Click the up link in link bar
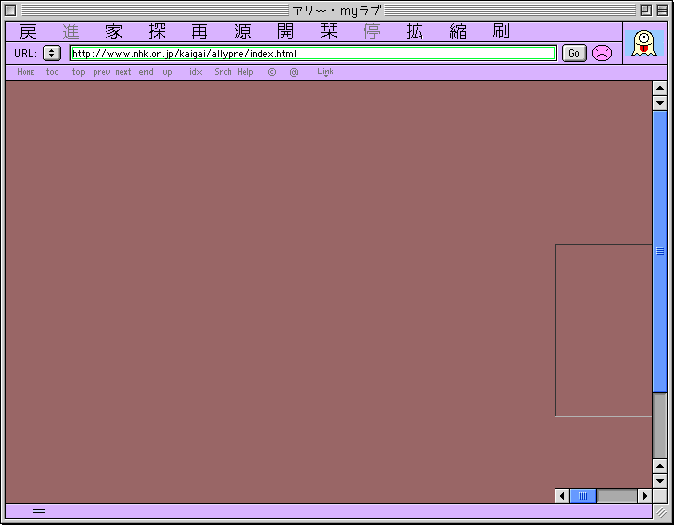Viewport: 674px width, 525px height. point(167,72)
